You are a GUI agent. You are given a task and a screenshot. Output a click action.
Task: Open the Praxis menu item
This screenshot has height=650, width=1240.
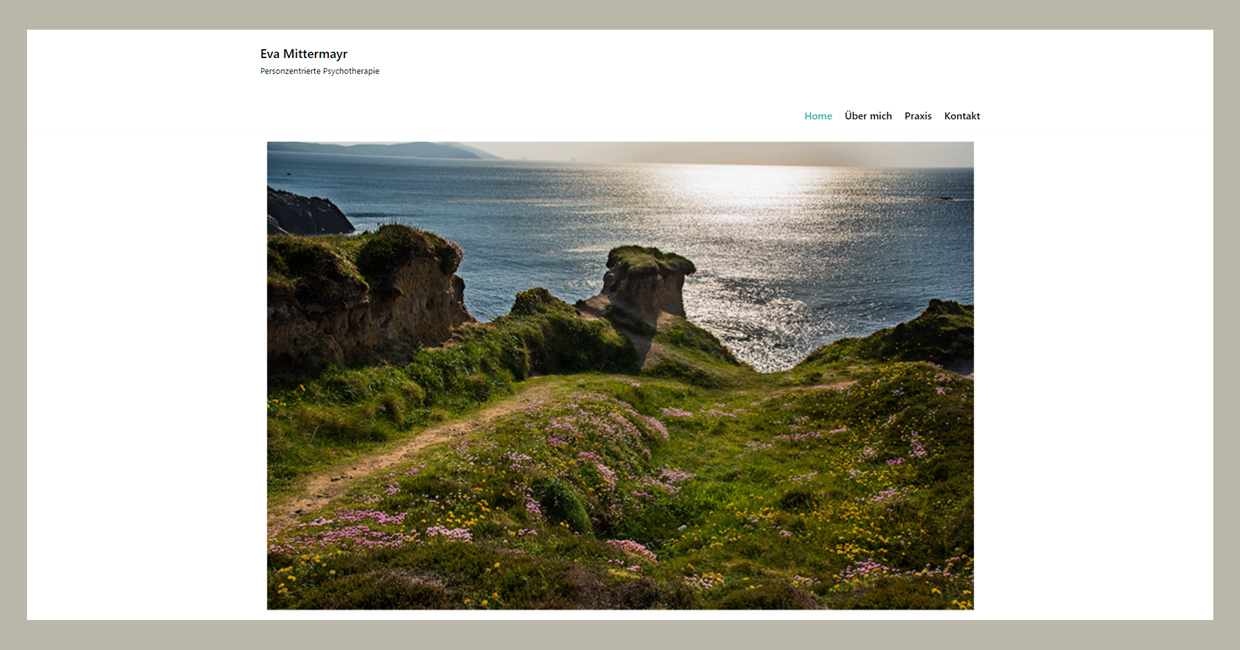[x=918, y=116]
